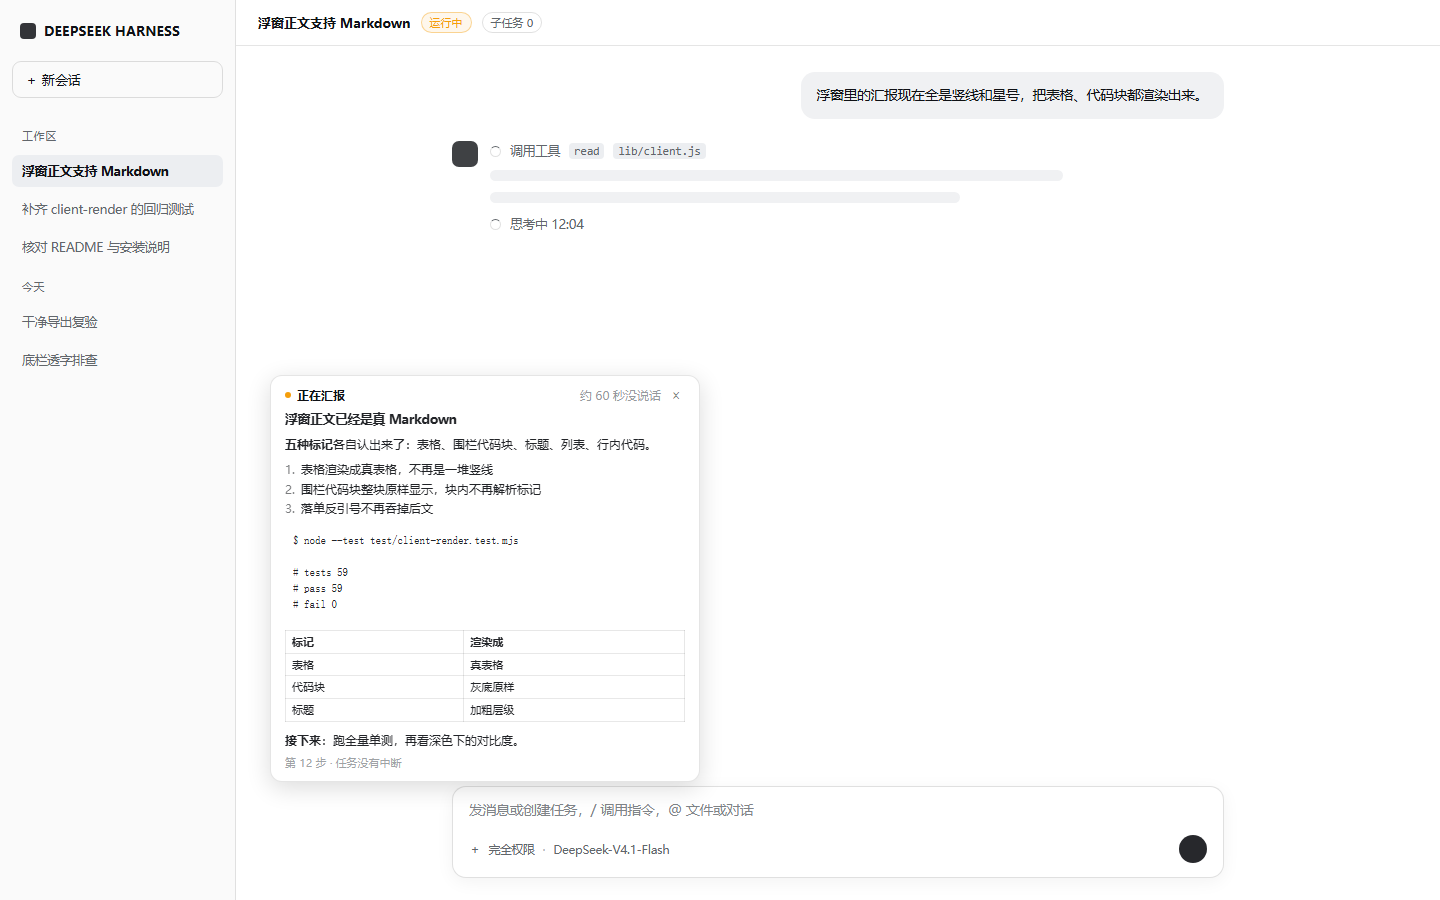
Task: Focus the message input field
Action: (x=837, y=810)
